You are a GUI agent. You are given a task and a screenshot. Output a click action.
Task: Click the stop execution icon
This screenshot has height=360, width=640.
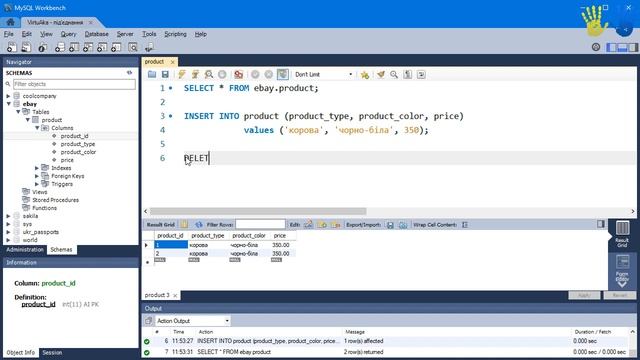(222, 74)
